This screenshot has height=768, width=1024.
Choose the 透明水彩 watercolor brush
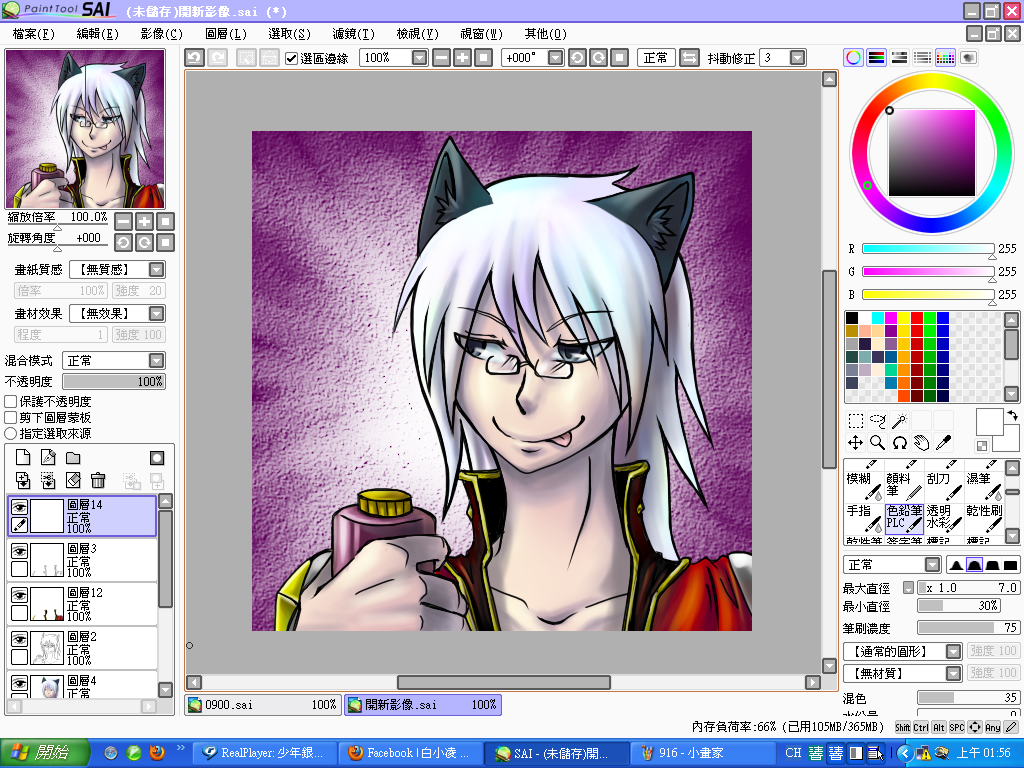944,518
